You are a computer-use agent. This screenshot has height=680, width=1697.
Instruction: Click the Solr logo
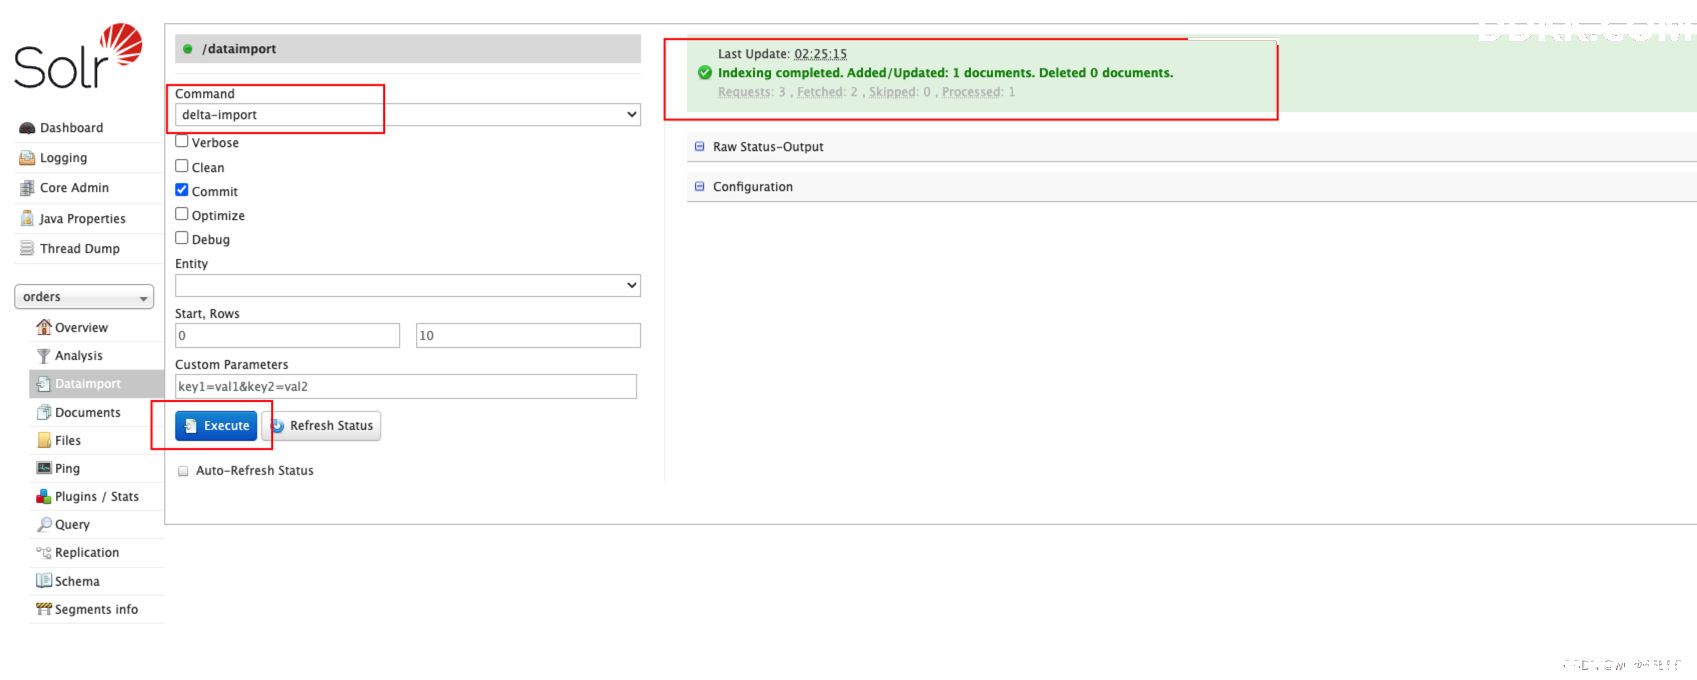point(78,56)
